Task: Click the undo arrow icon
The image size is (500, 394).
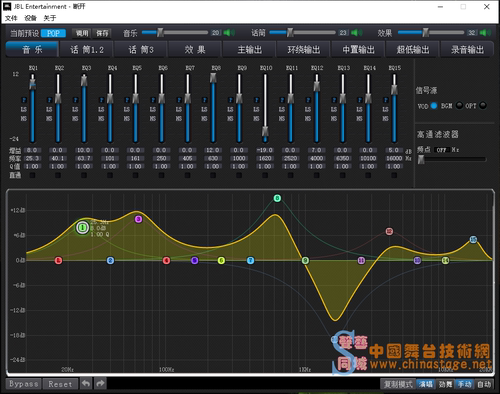Action: 86,384
